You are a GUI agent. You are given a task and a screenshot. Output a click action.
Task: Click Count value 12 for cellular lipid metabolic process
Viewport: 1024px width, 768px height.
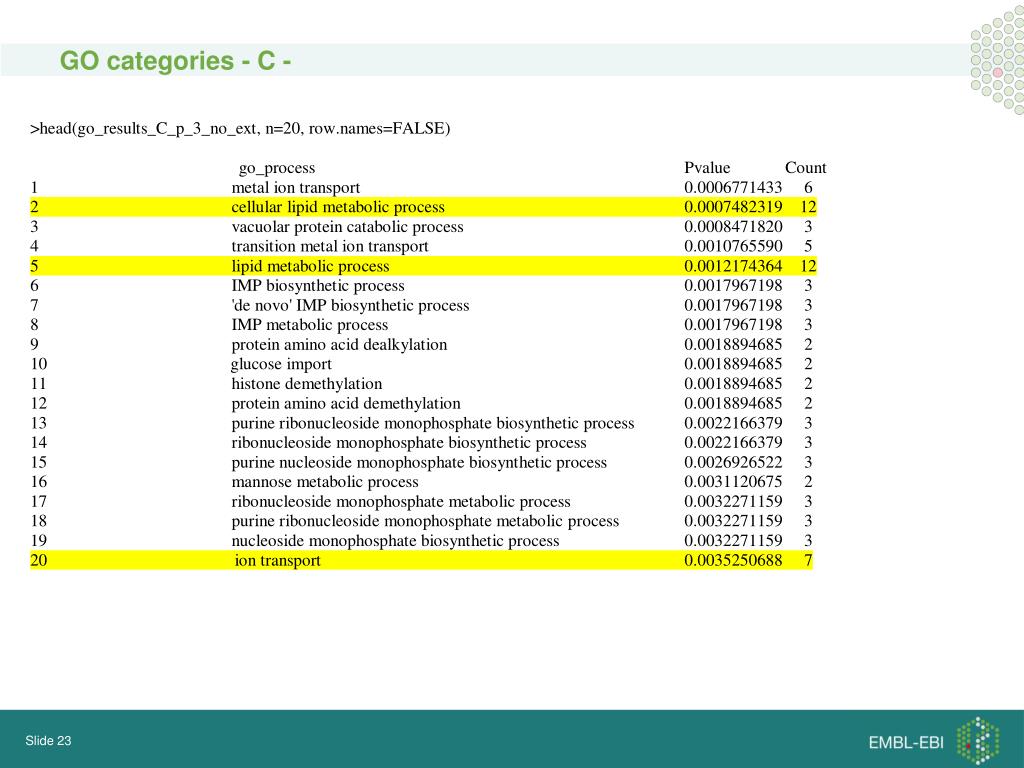tap(808, 207)
